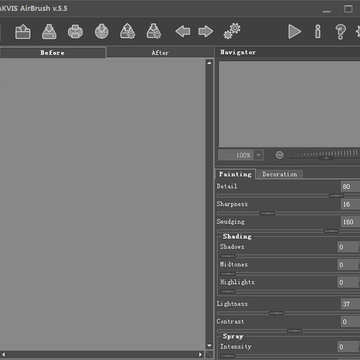The image size is (360, 360).
Task: Open the 100% zoom dropdown arrow
Action: coord(258,155)
